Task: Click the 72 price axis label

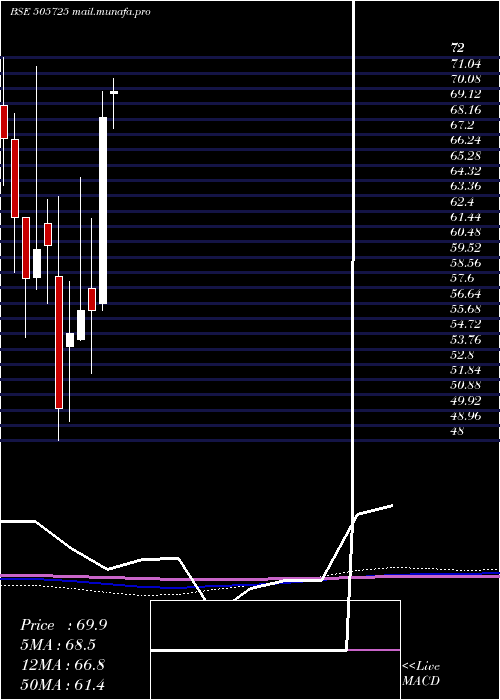Action: tap(458, 48)
